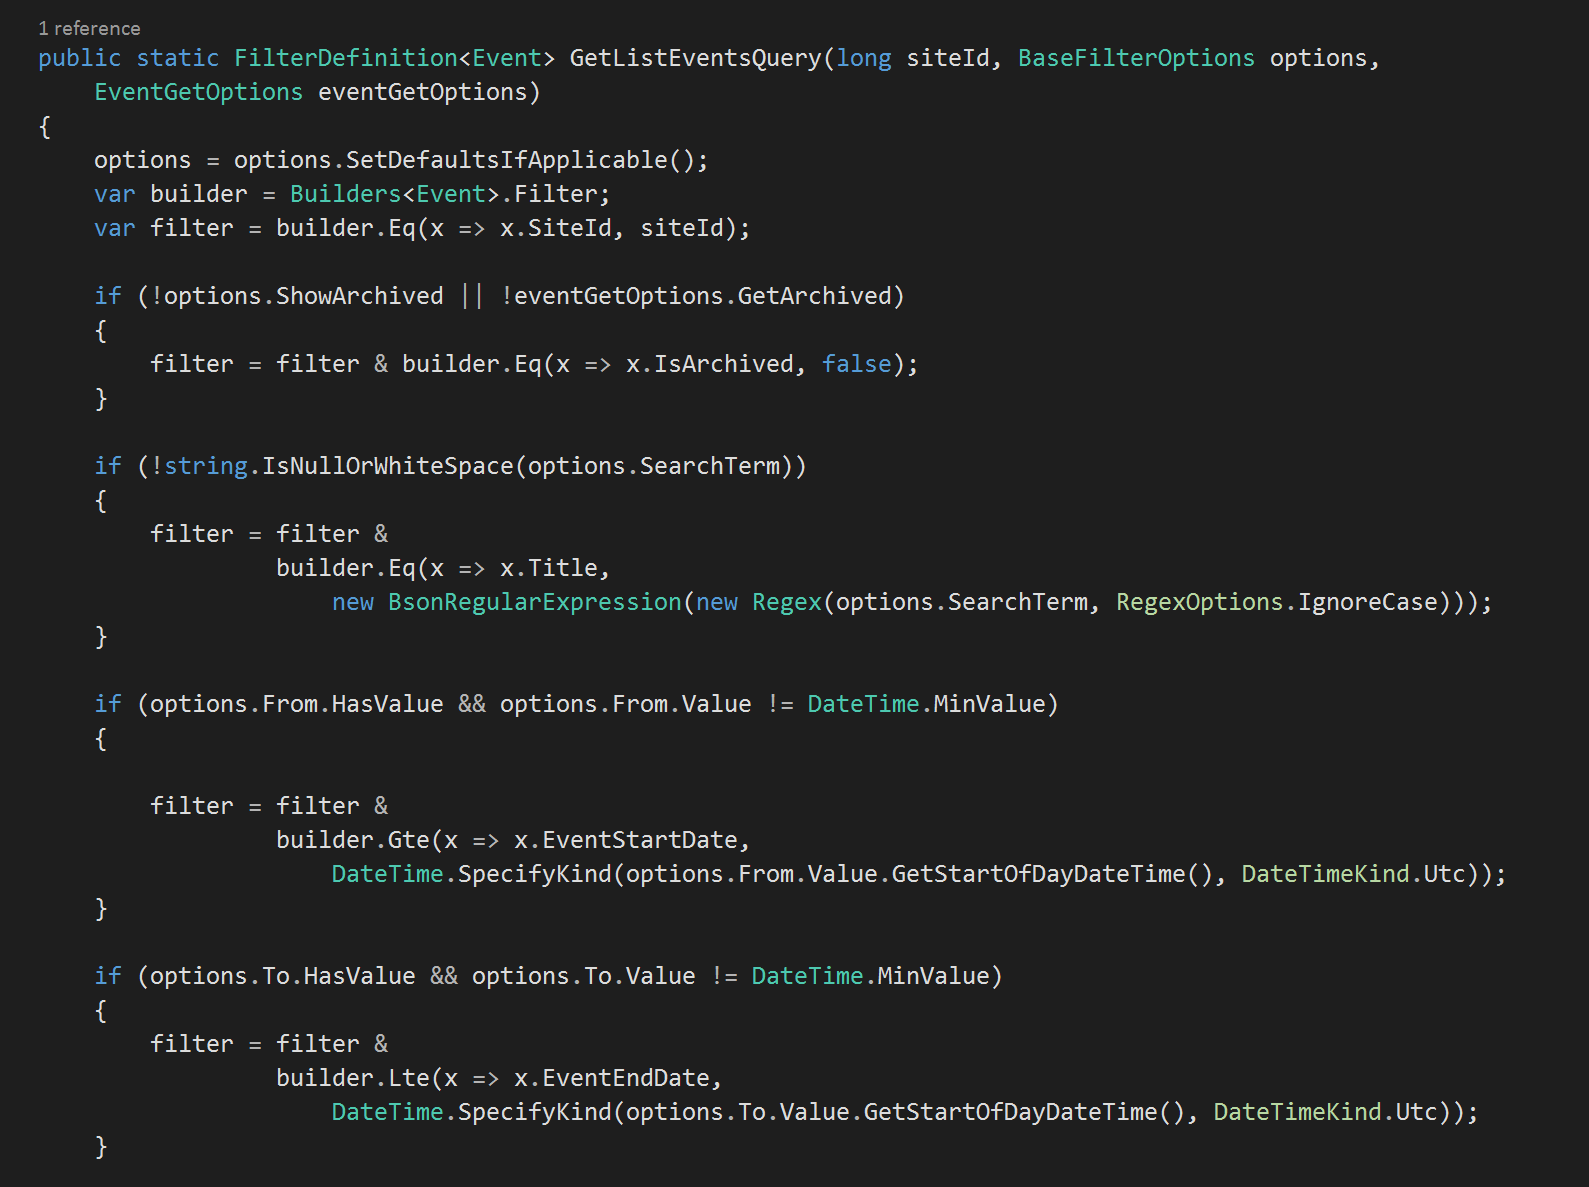Screen dimensions: 1589x1187
Task: Click the "EventGetOptions" type name
Action: [198, 92]
